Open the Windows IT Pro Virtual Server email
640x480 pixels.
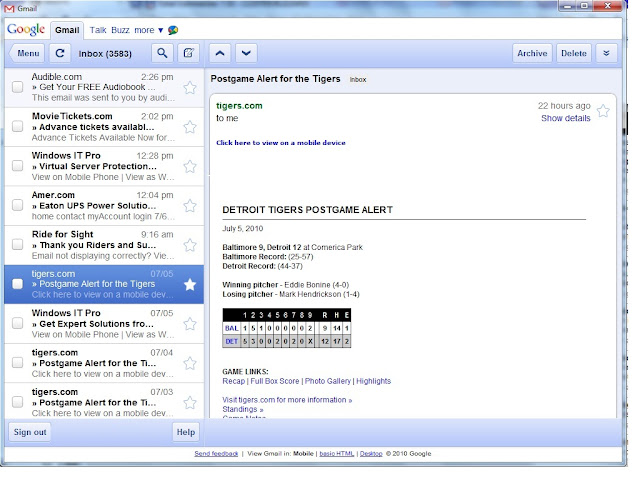(x=95, y=167)
